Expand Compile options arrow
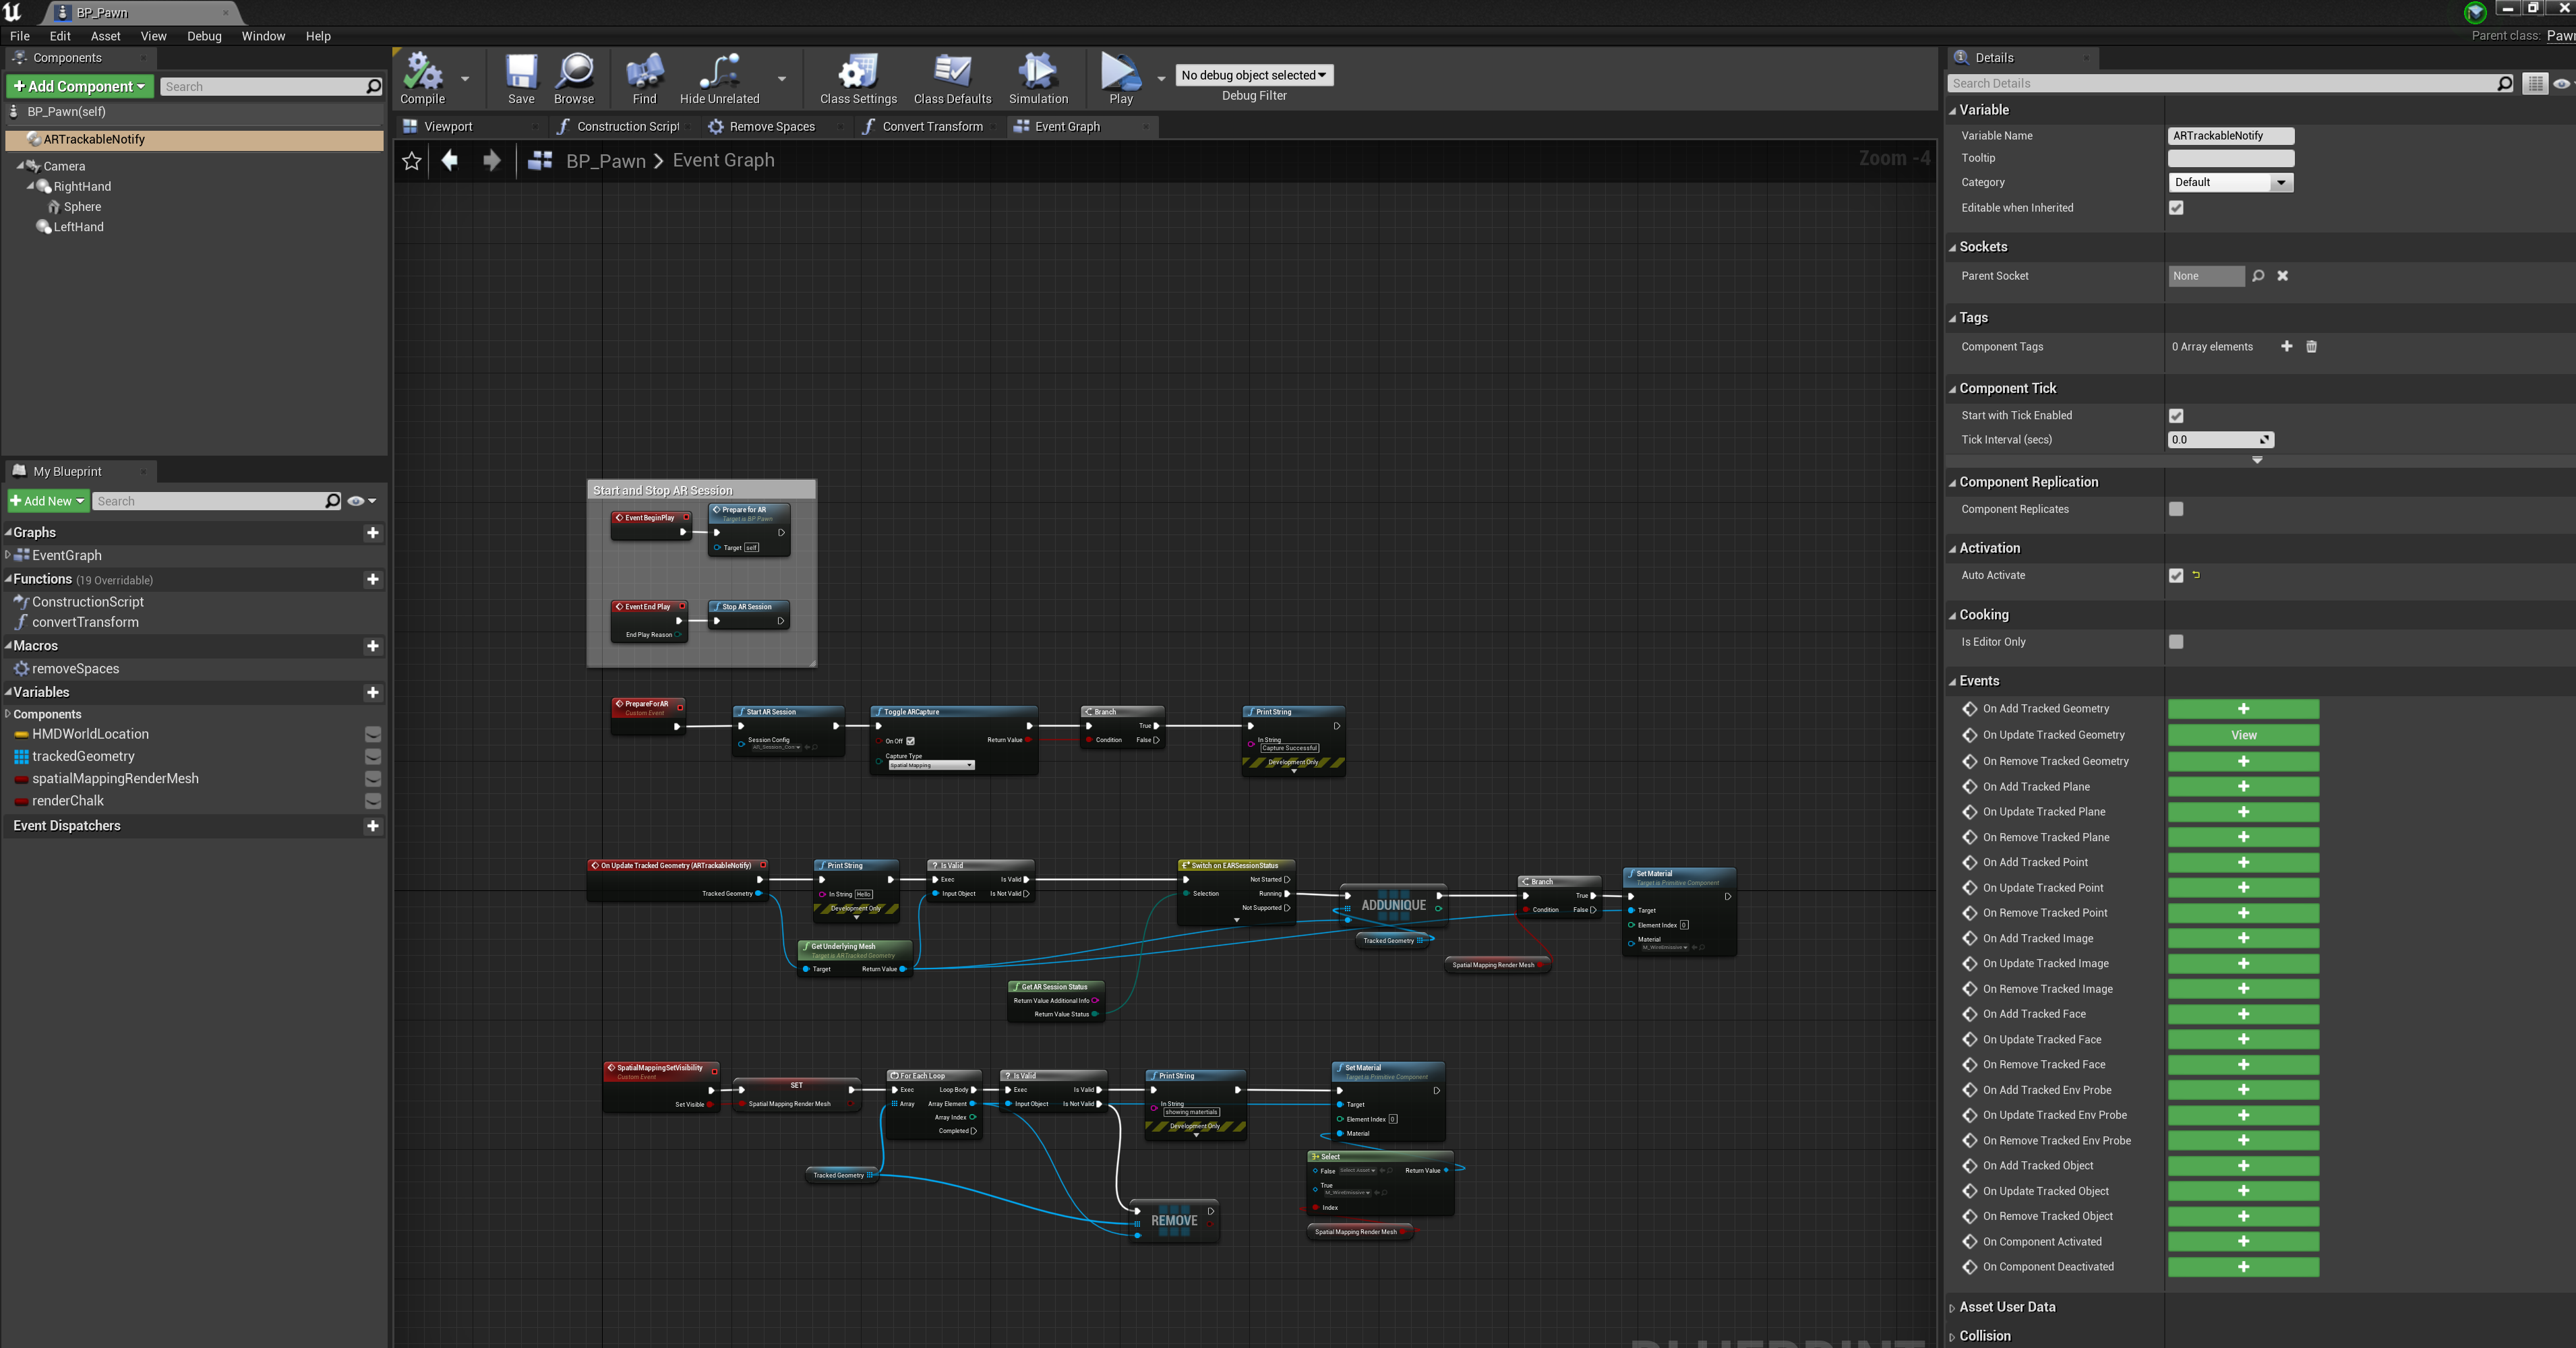This screenshot has width=2576, height=1348. (465, 78)
